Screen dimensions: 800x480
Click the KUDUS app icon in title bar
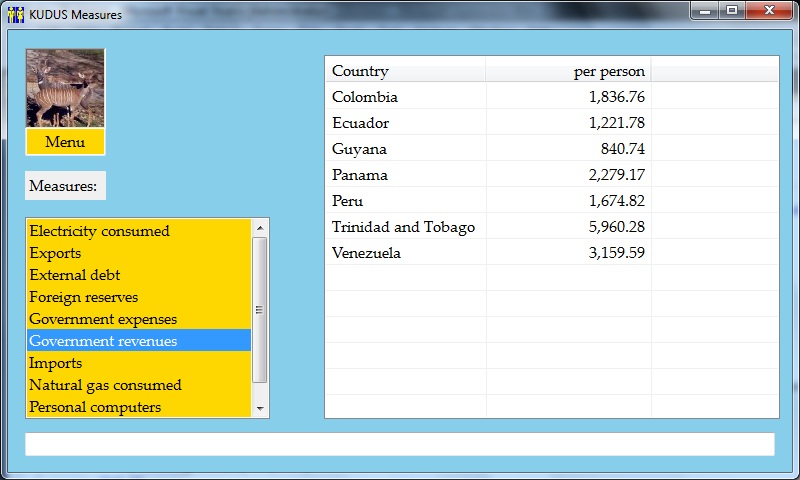pos(15,15)
